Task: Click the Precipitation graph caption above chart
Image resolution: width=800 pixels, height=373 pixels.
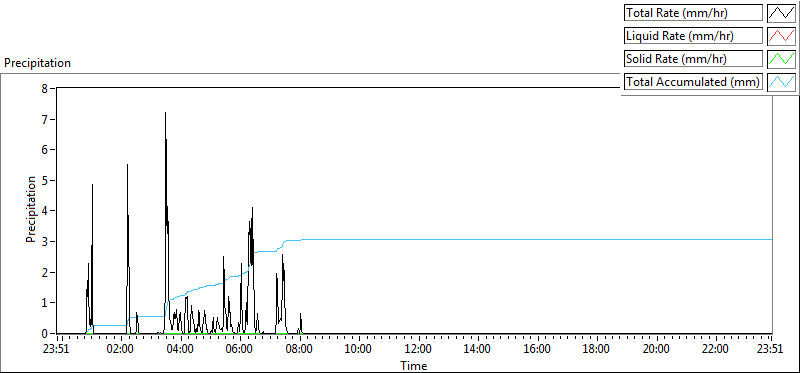Action: 37,63
